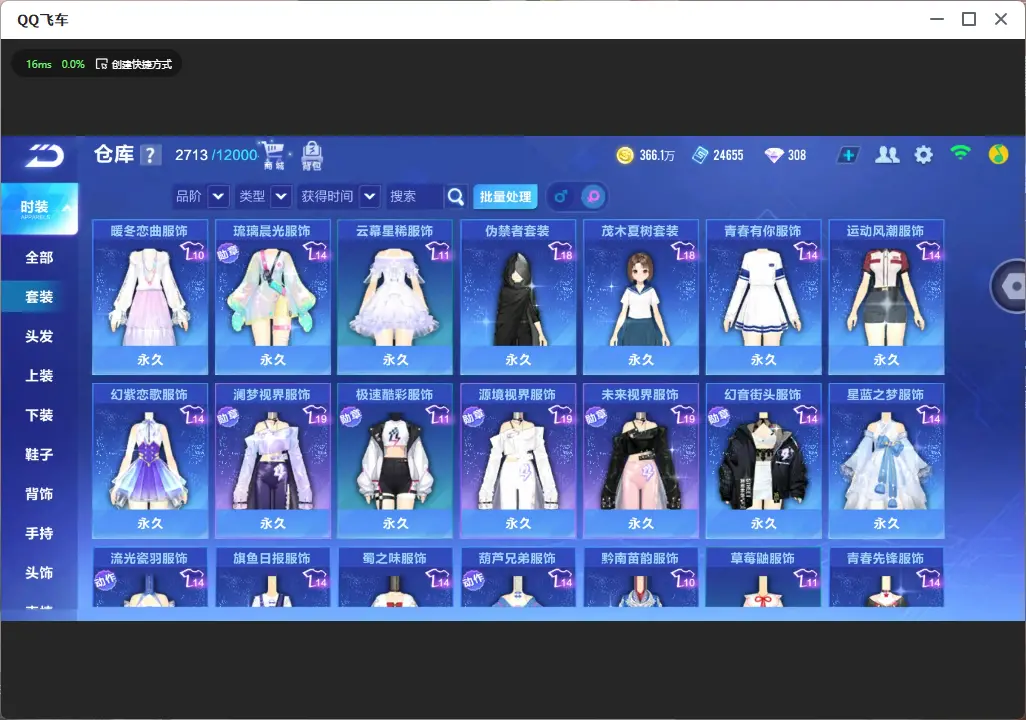Click the 搜索 search field
Screen dimensions: 1026x720
pyautogui.click(x=415, y=196)
